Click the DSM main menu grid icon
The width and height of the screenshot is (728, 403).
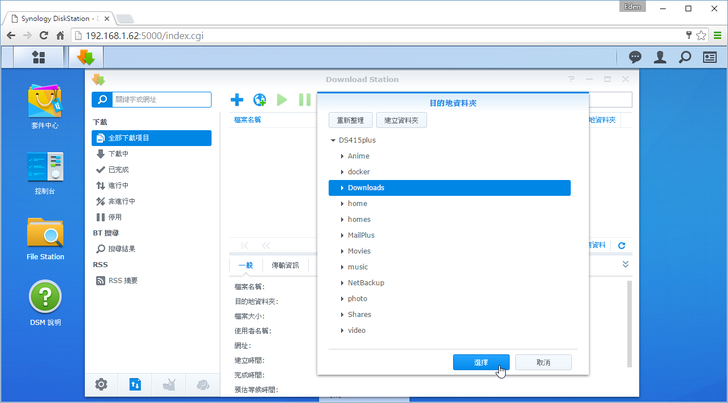[38, 58]
